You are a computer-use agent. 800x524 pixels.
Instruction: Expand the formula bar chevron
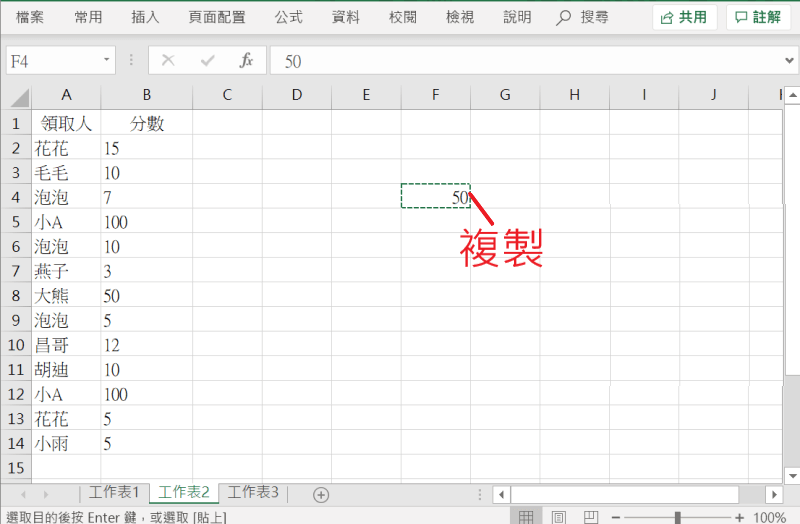click(x=789, y=60)
